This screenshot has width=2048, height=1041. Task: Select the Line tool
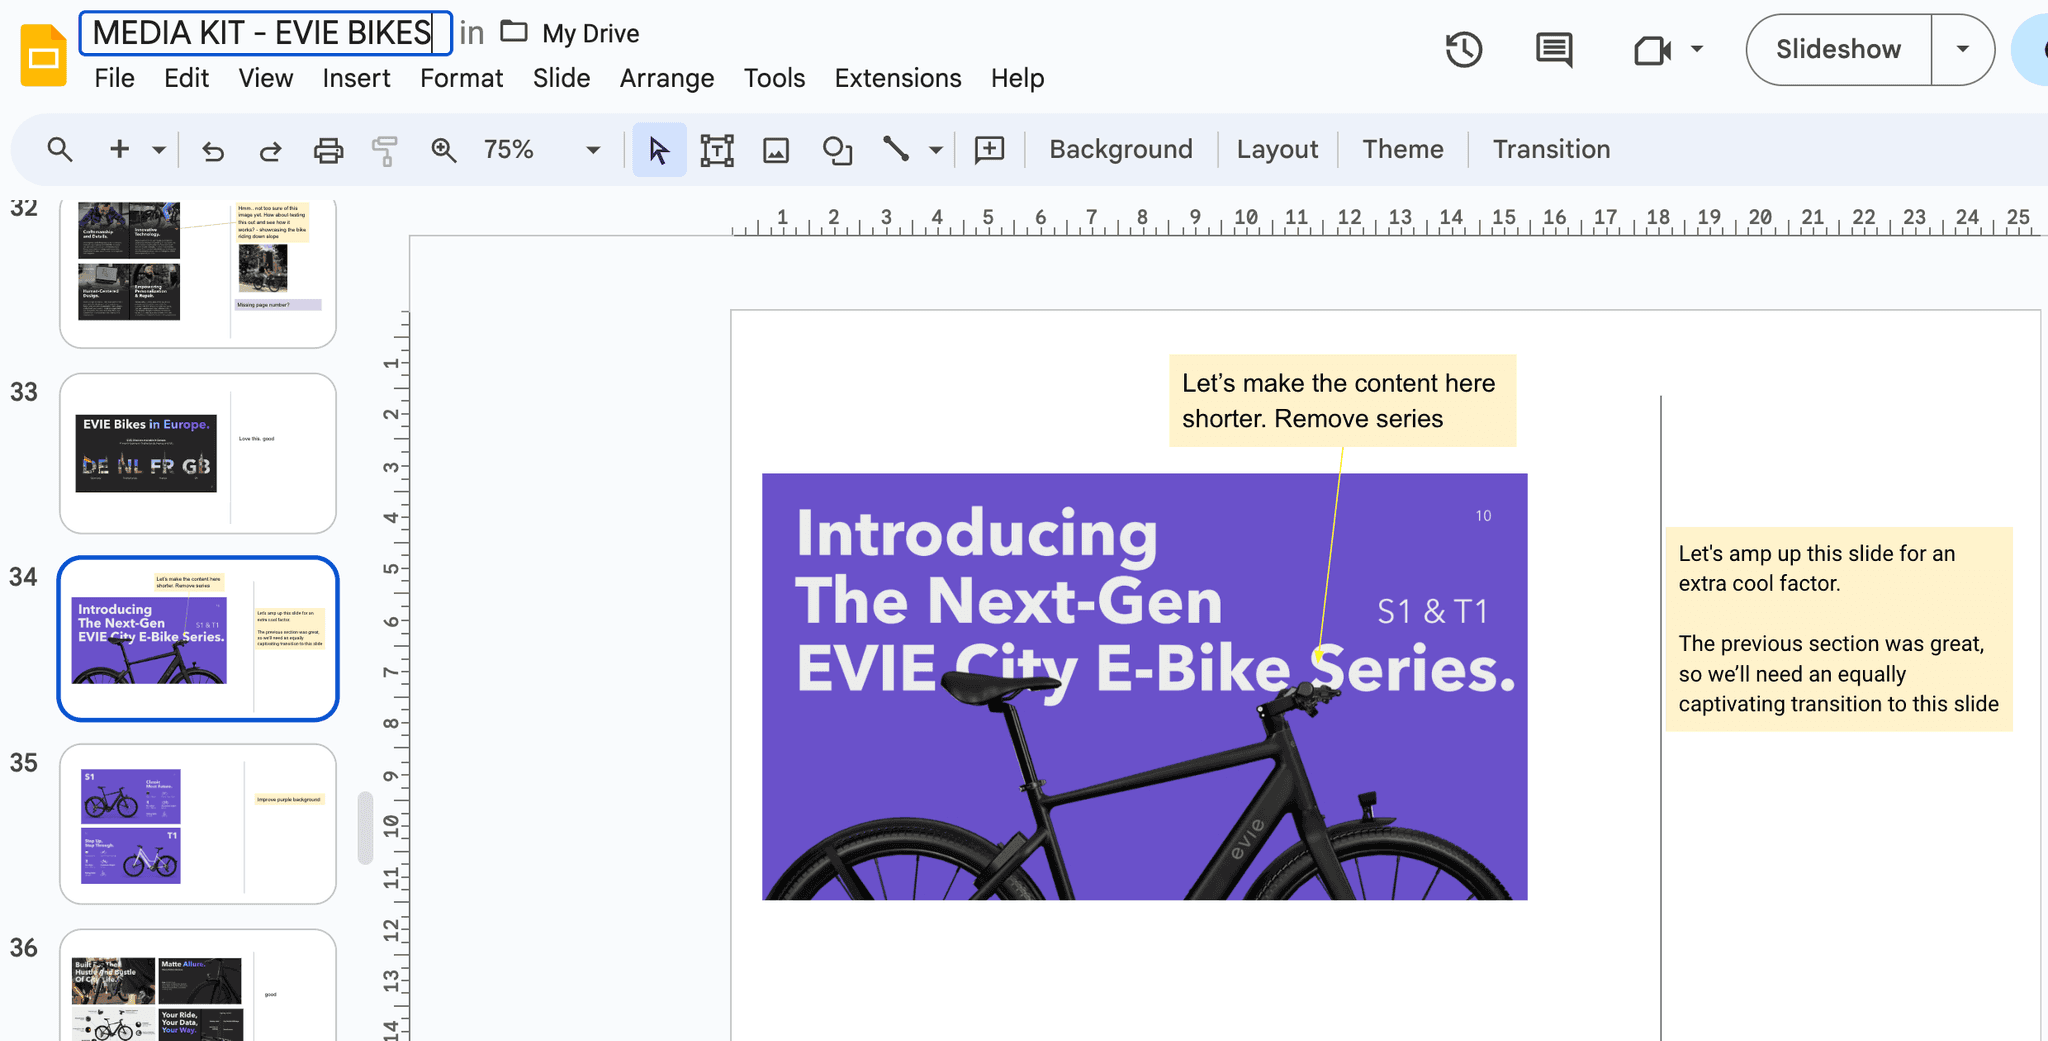pos(896,150)
